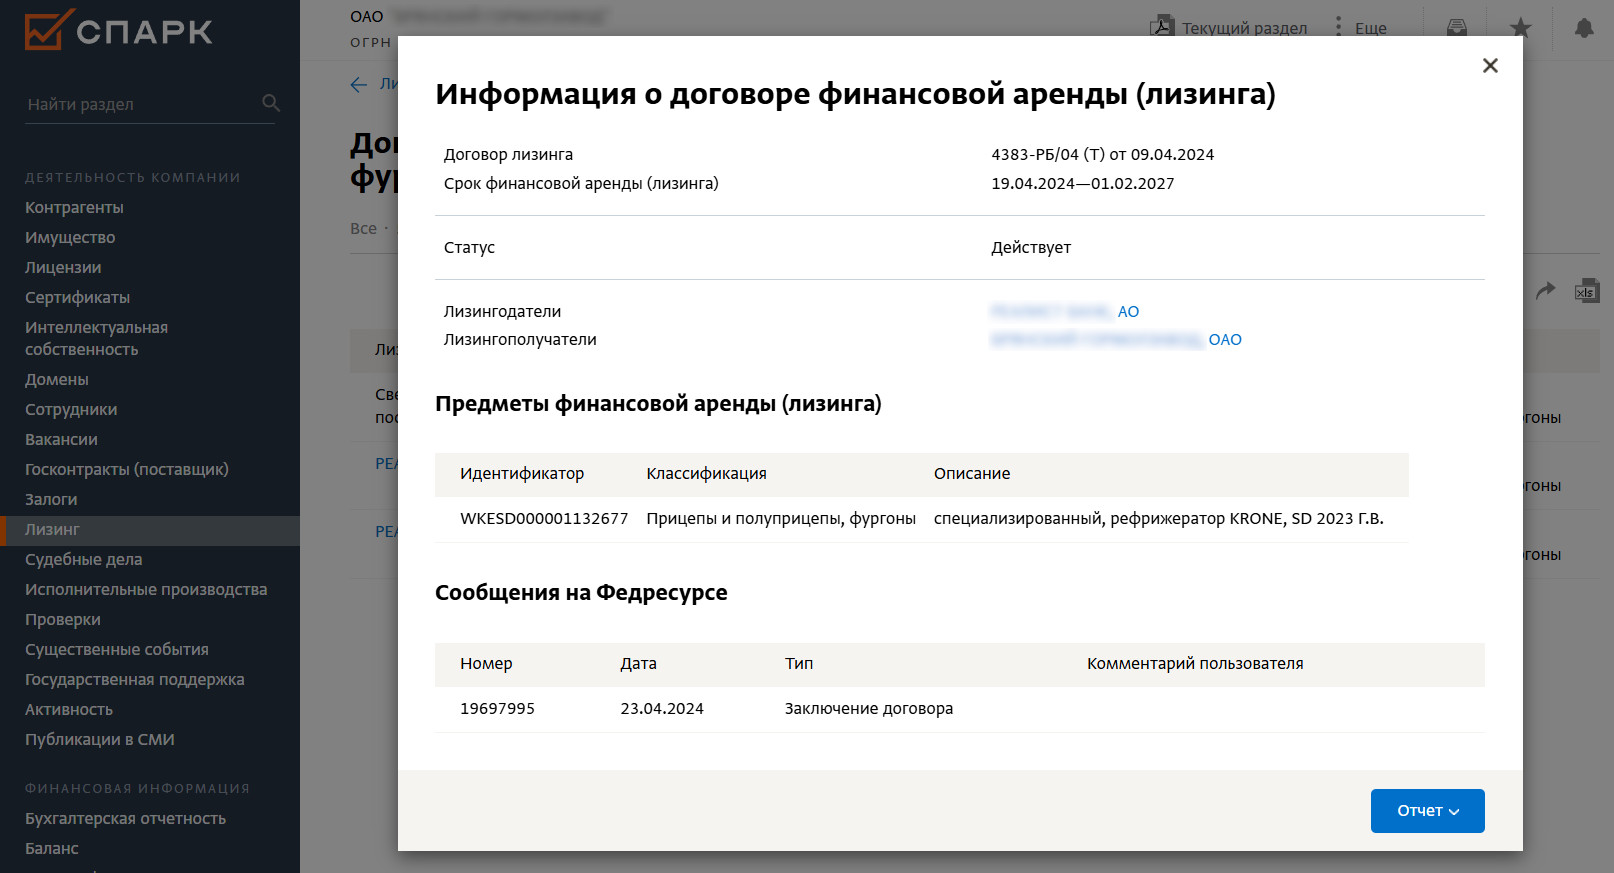The width and height of the screenshot is (1614, 873).
Task: Open Контрагенты in the sidebar
Action: 74,208
